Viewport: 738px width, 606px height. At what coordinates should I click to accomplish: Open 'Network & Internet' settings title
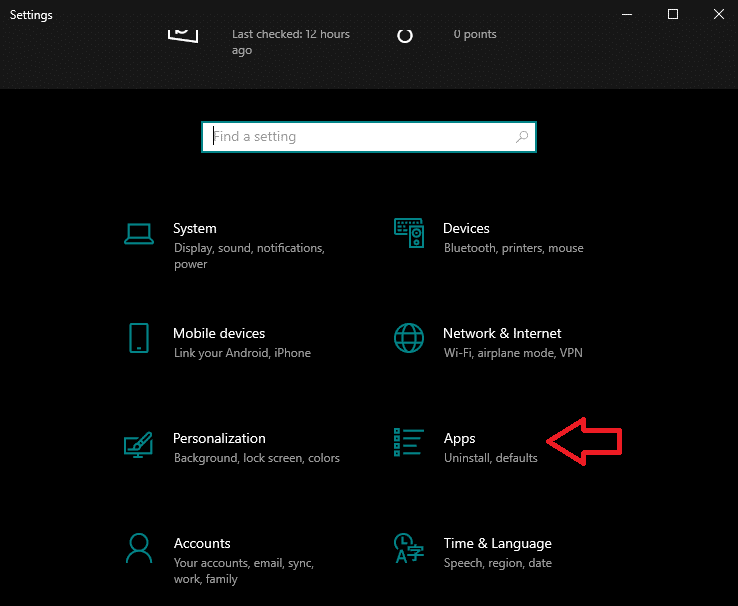502,333
